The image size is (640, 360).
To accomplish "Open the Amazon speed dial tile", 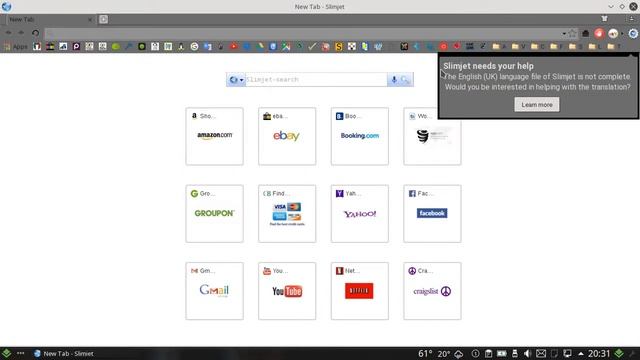I will click(x=214, y=136).
